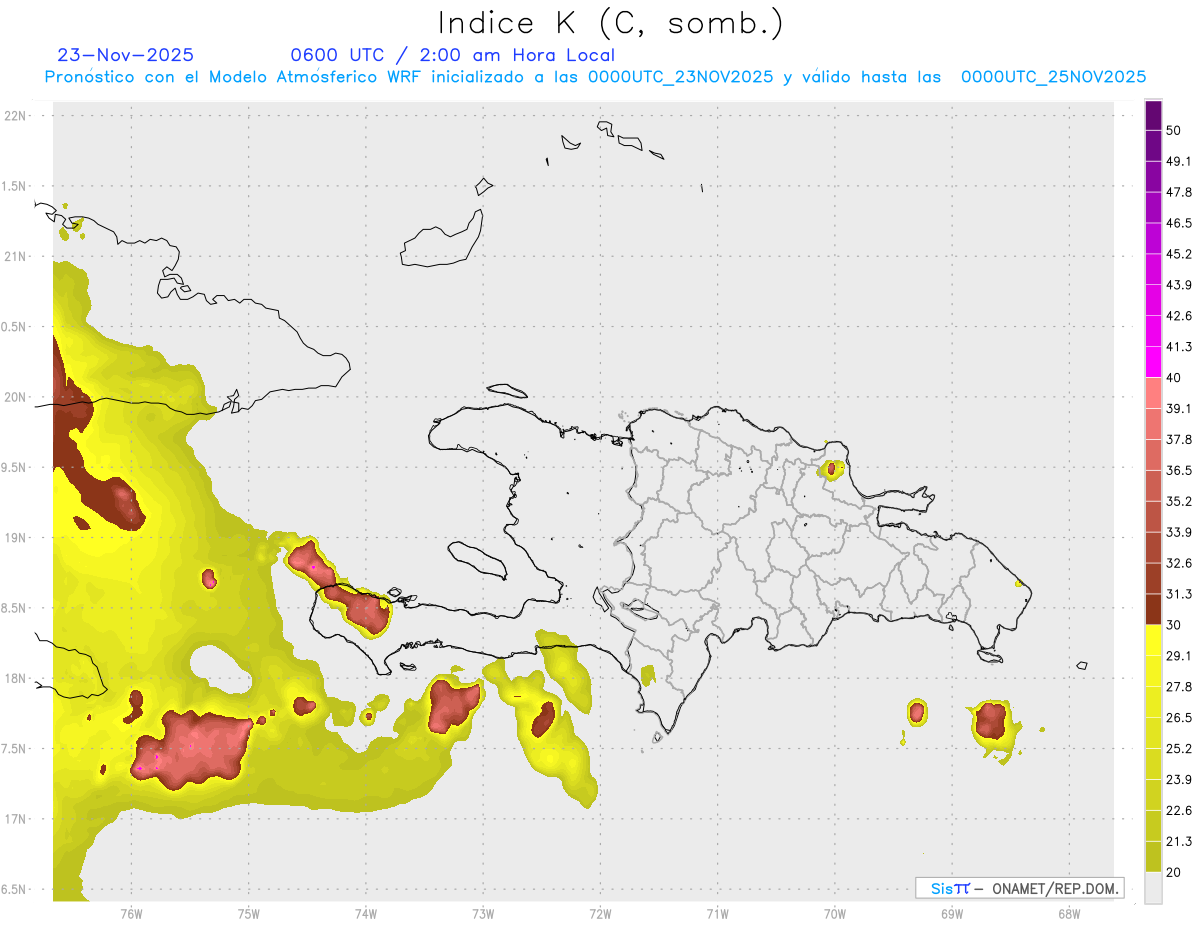Click the "74W" longitude label
Image resolution: width=1200 pixels, height=927 pixels.
[365, 914]
